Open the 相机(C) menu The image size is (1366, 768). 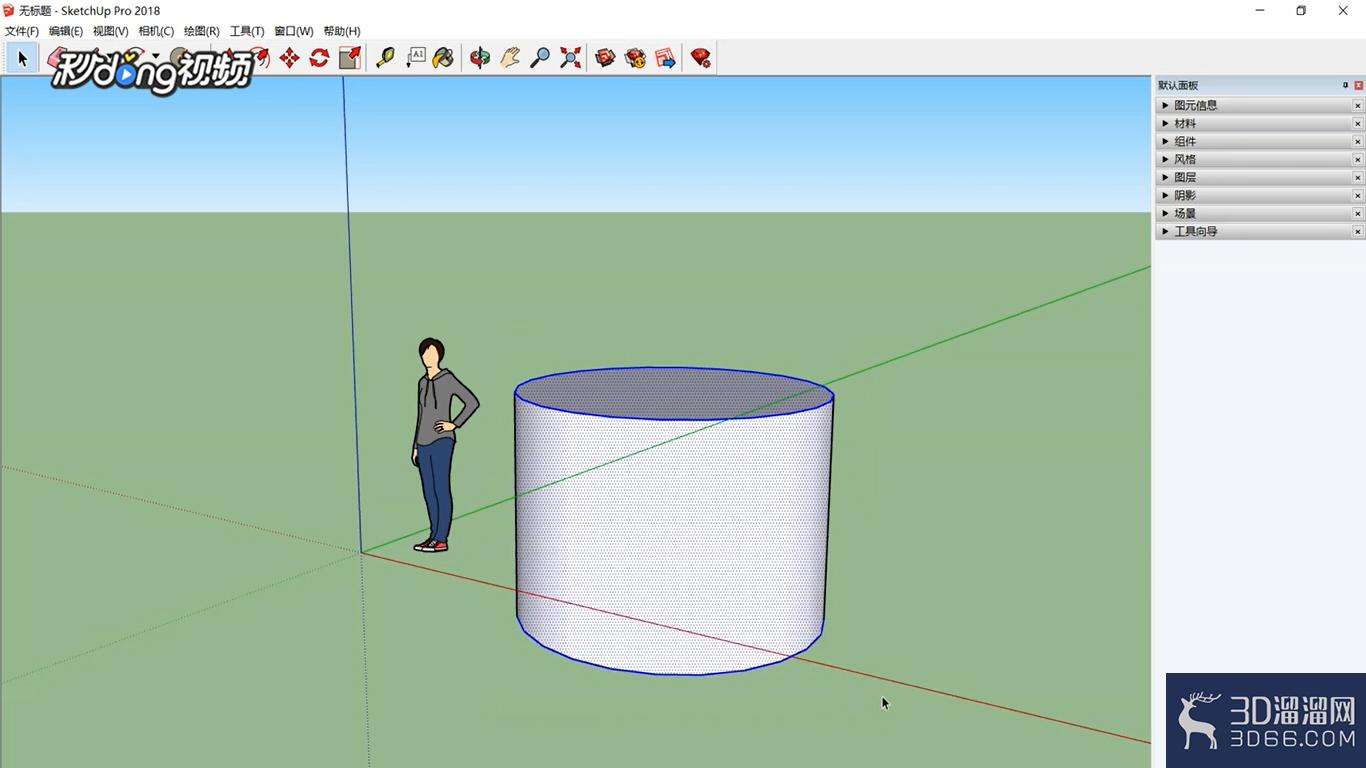[x=156, y=31]
